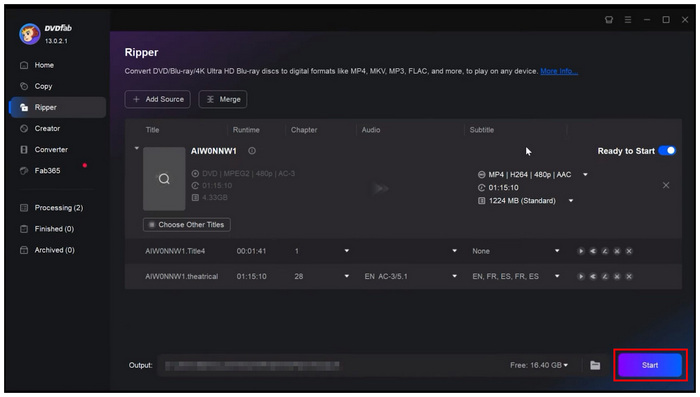This screenshot has height=397, width=700.
Task: Click the purple Start button
Action: tap(650, 365)
